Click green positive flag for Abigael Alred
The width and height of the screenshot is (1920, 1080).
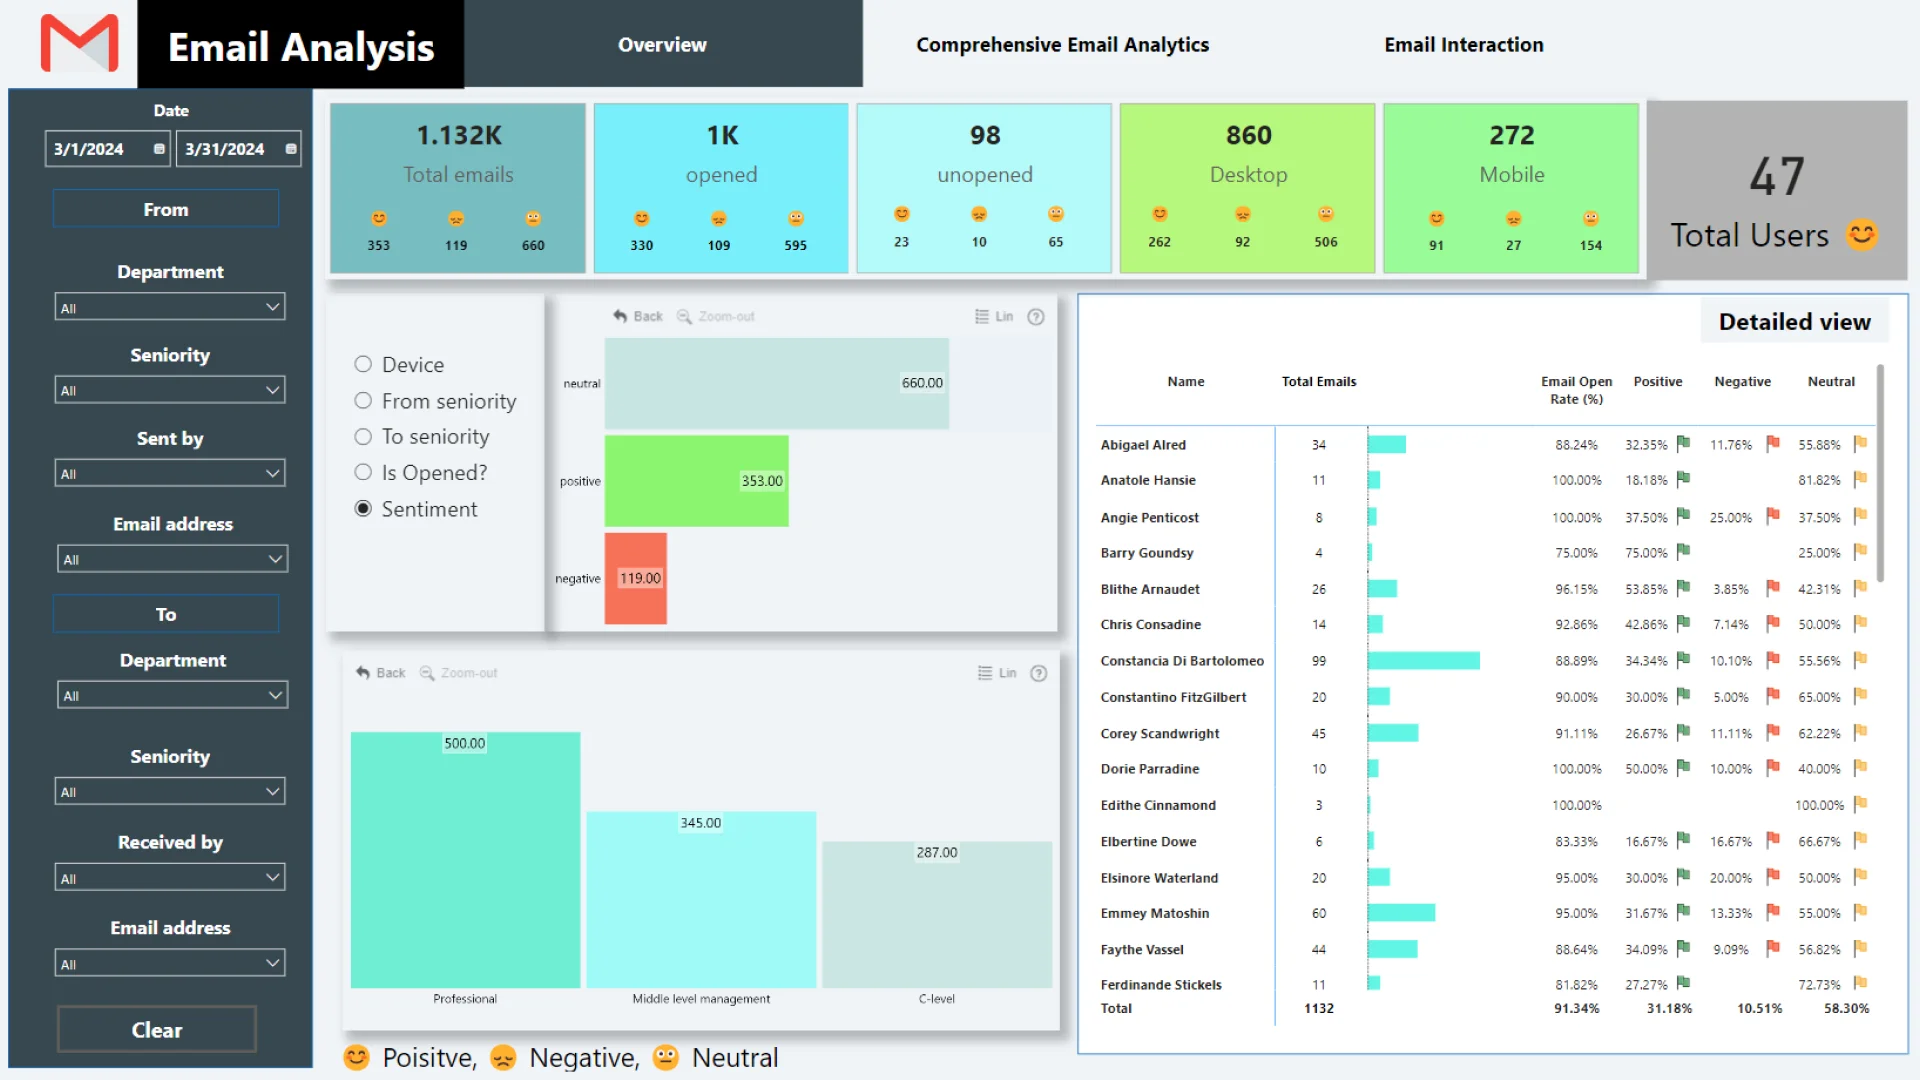click(1683, 443)
